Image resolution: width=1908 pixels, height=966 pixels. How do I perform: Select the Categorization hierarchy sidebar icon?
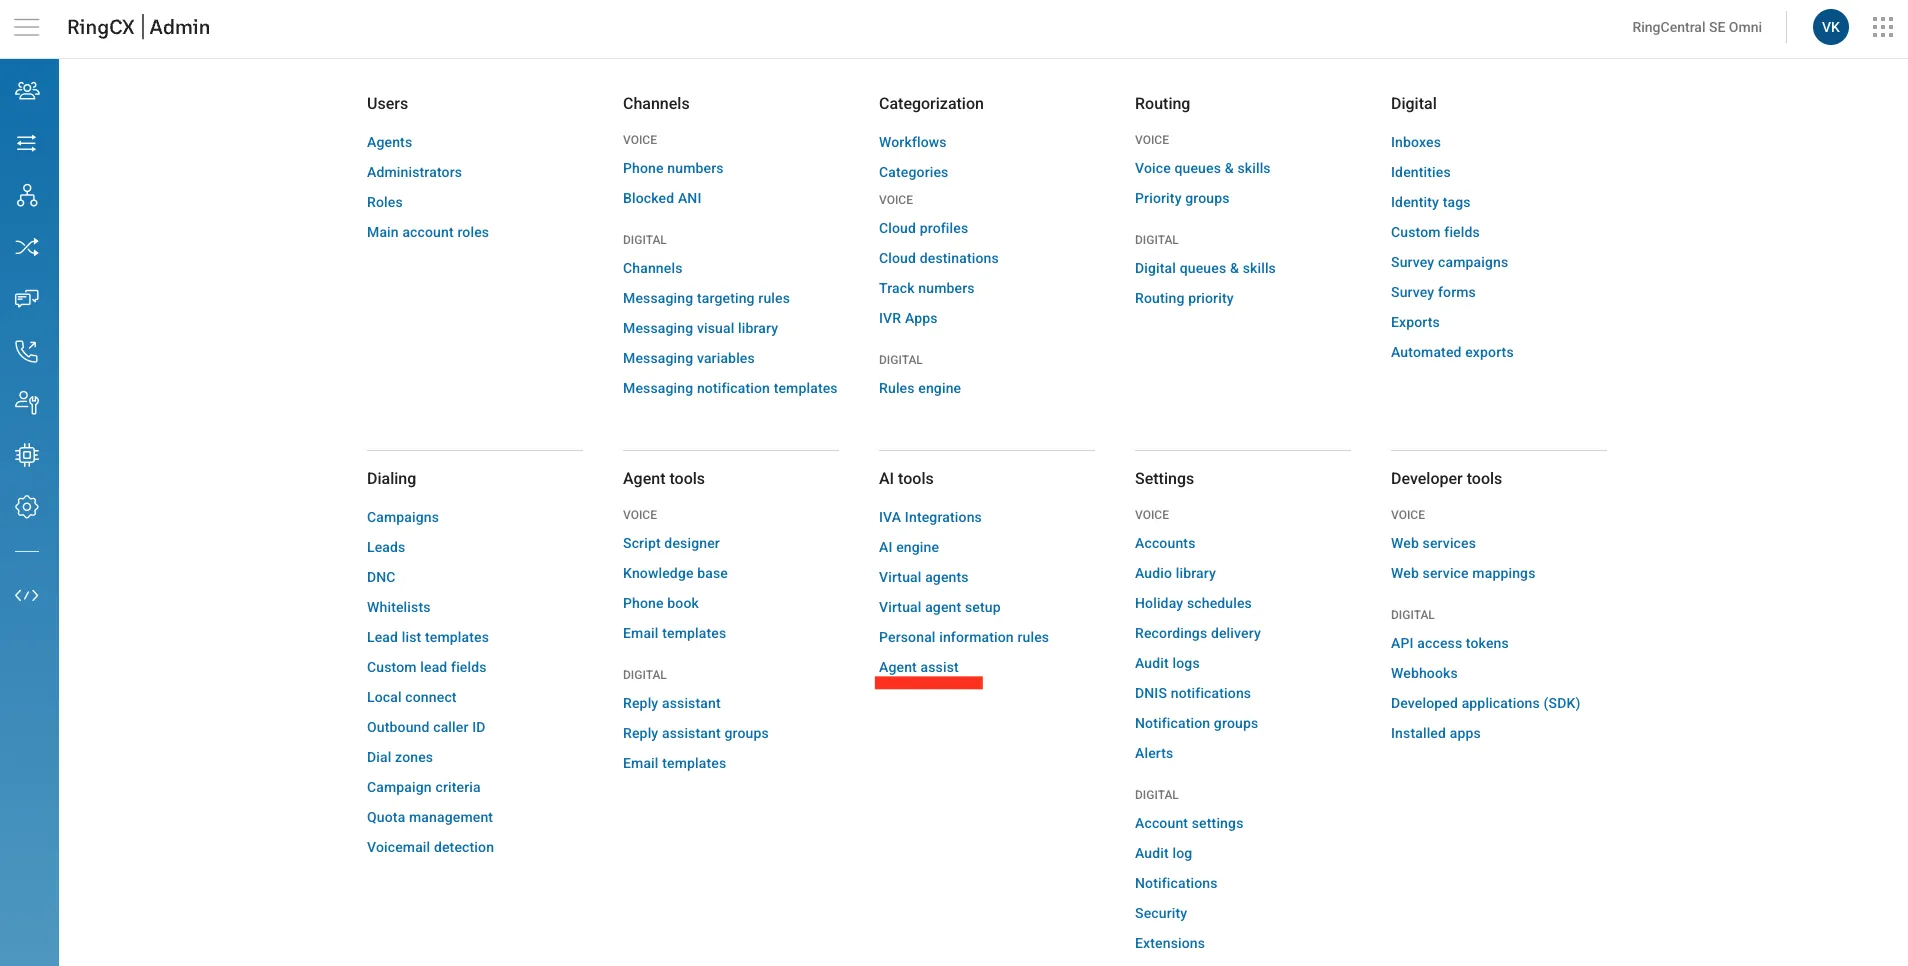(27, 195)
